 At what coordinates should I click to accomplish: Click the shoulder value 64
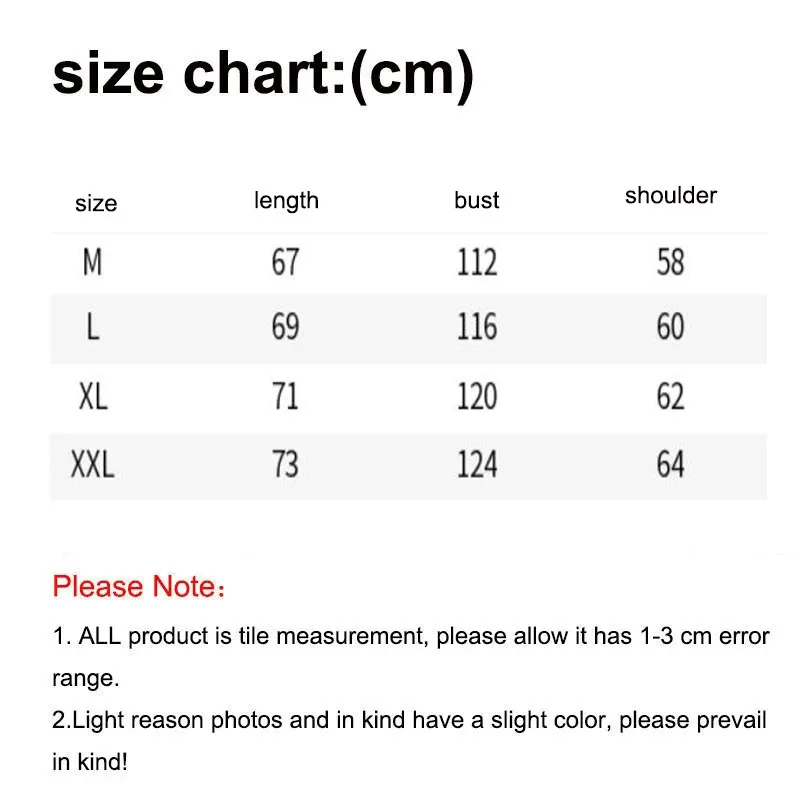[x=670, y=464]
